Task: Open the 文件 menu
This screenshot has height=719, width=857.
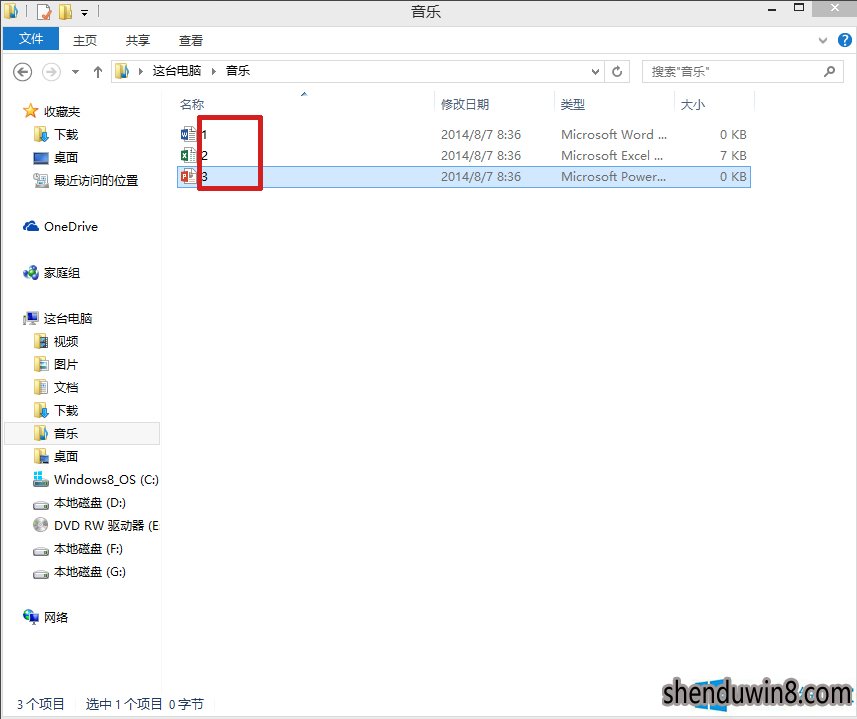Action: pos(31,39)
